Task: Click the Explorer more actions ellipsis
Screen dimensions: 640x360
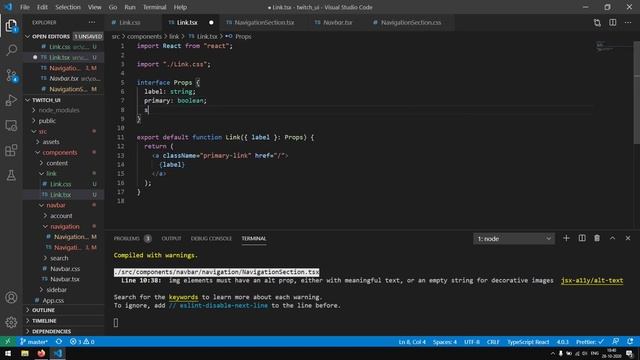Action: (92, 22)
